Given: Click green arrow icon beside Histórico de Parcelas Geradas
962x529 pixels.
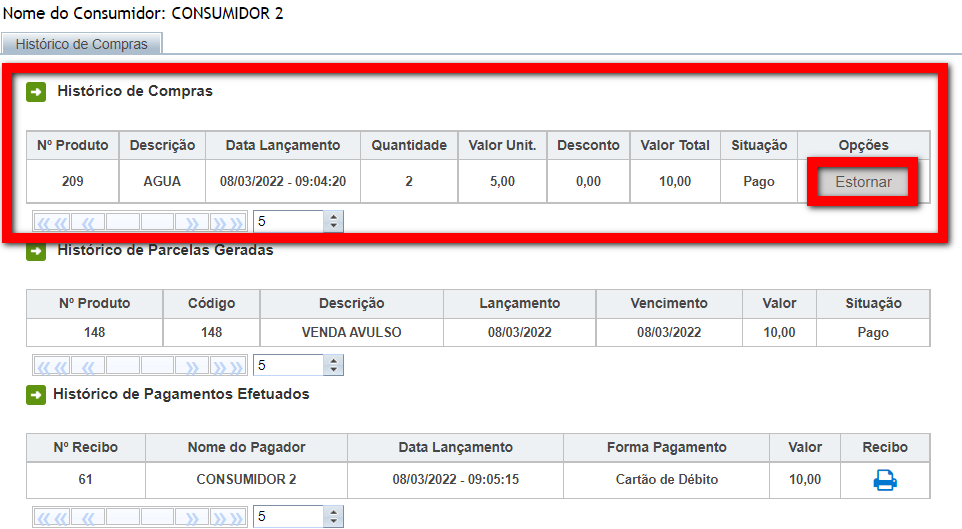Looking at the screenshot, I should point(36,252).
